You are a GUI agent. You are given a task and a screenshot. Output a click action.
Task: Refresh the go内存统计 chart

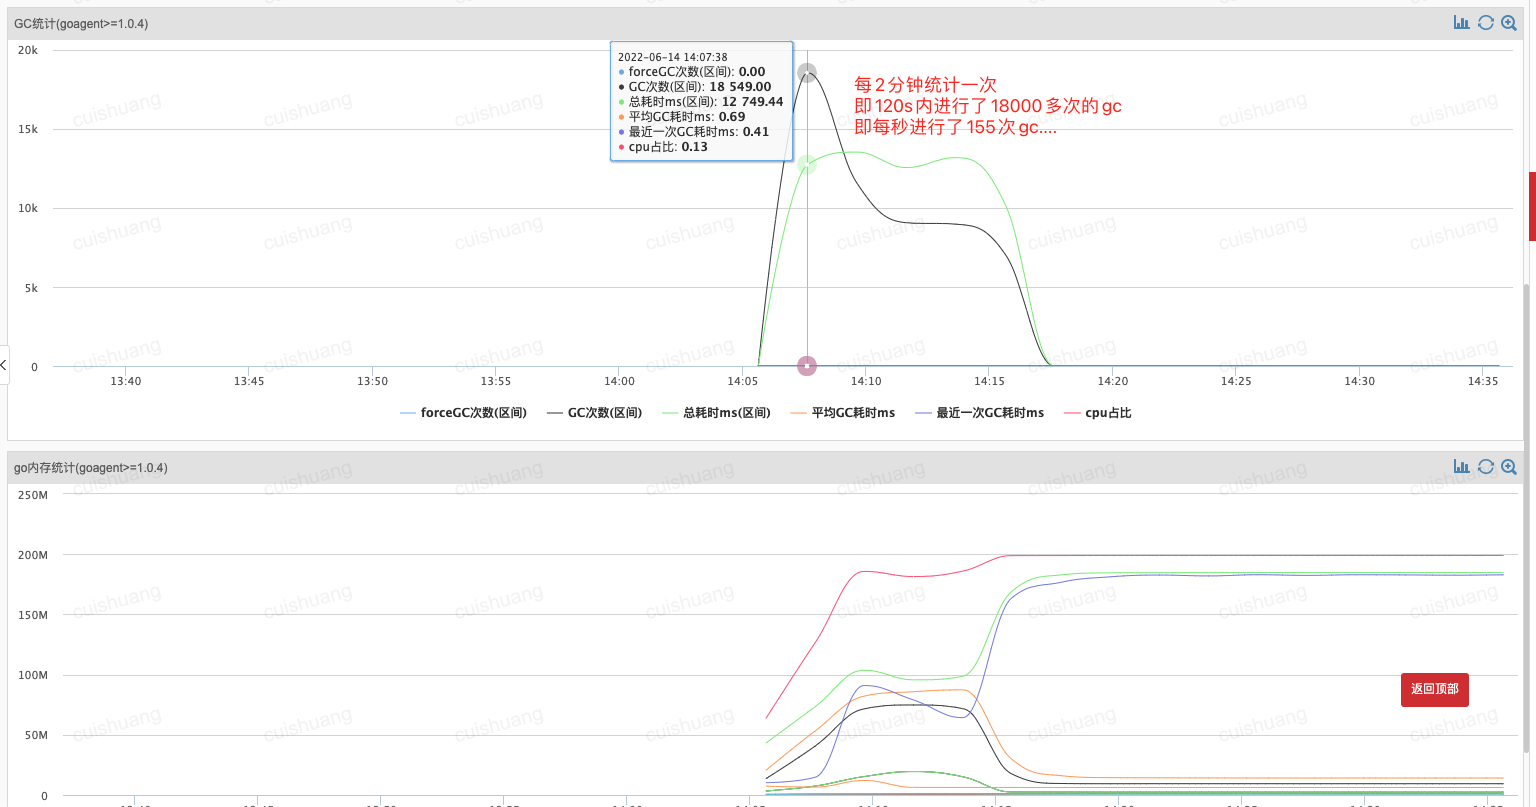click(1485, 467)
